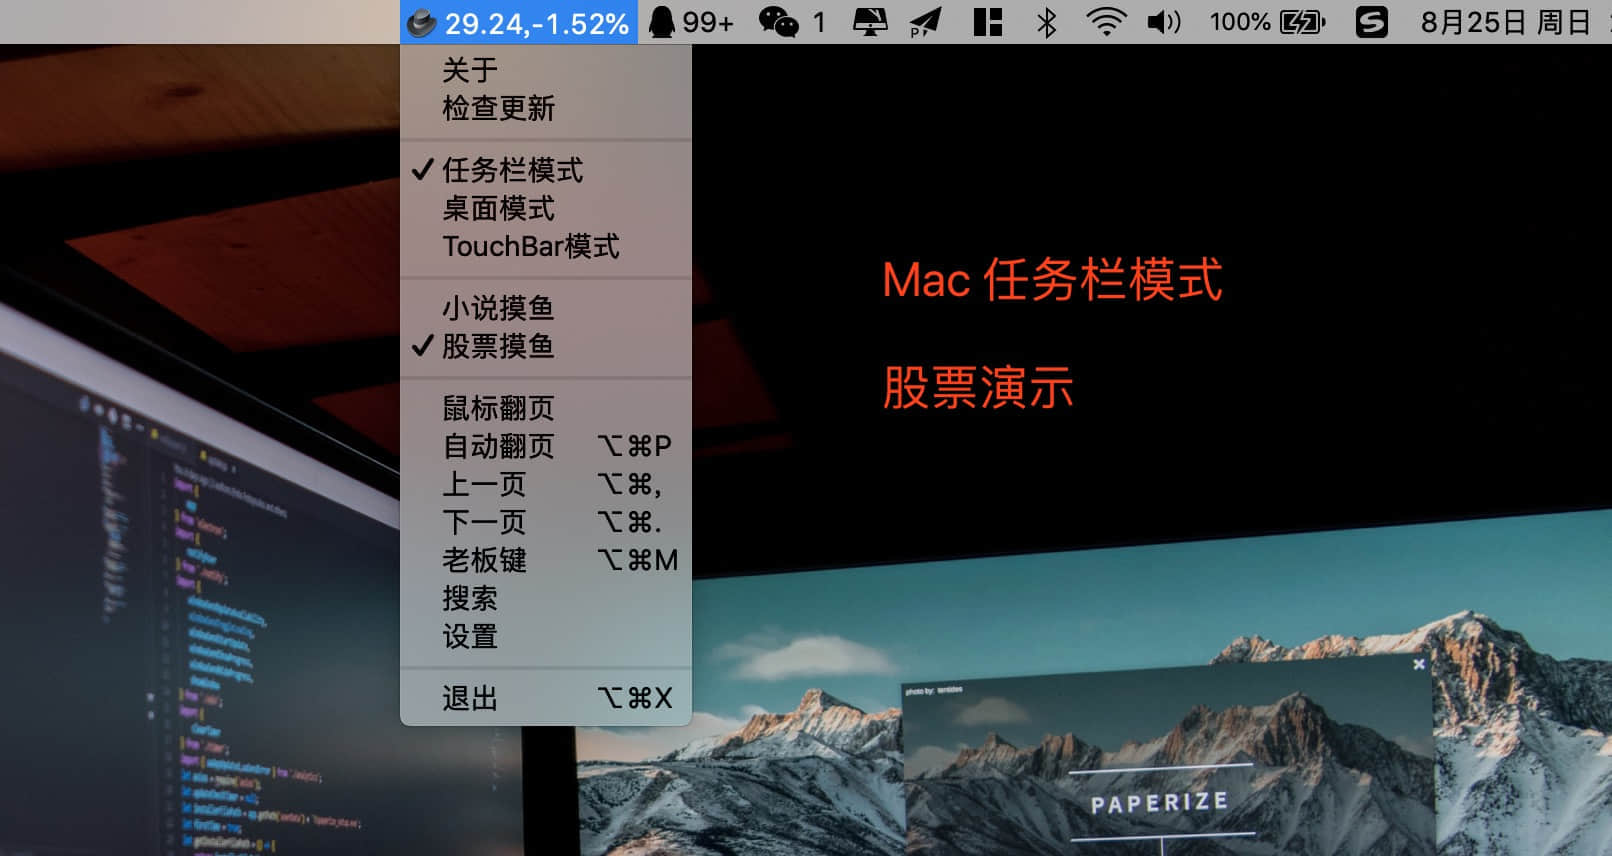Click the paper plane menu bar icon

925,22
